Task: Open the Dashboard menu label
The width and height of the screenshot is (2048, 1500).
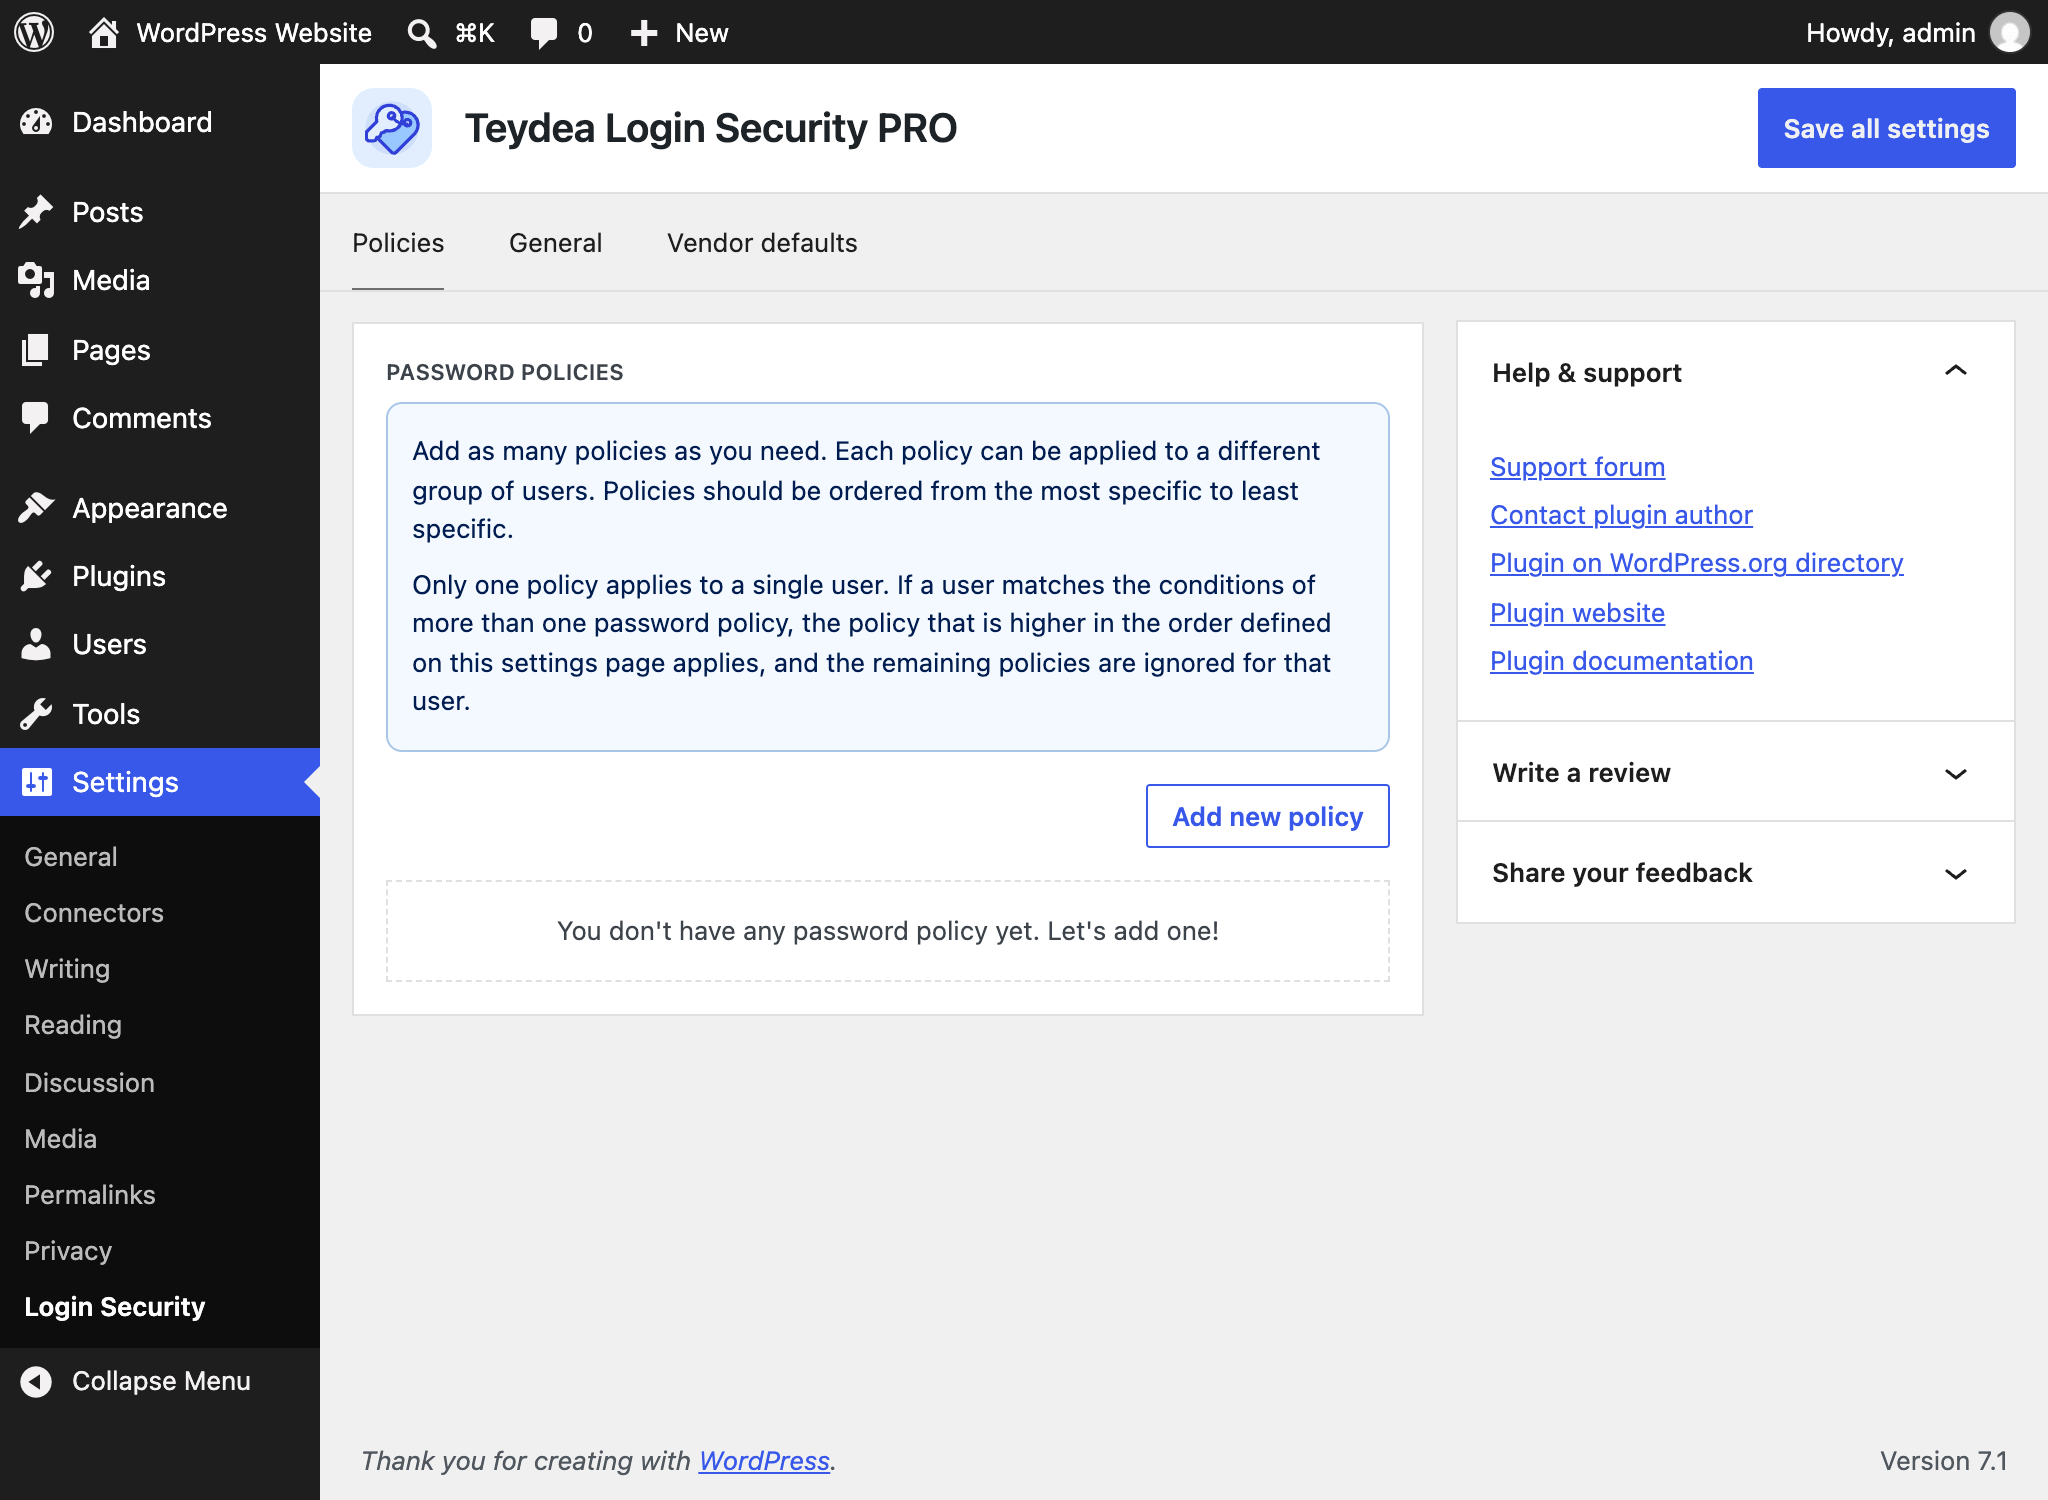Action: coord(142,122)
